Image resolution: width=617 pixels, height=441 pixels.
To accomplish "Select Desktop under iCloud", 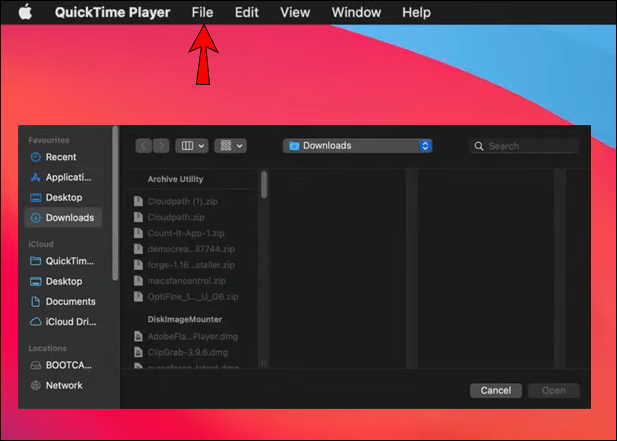I will click(x=63, y=281).
